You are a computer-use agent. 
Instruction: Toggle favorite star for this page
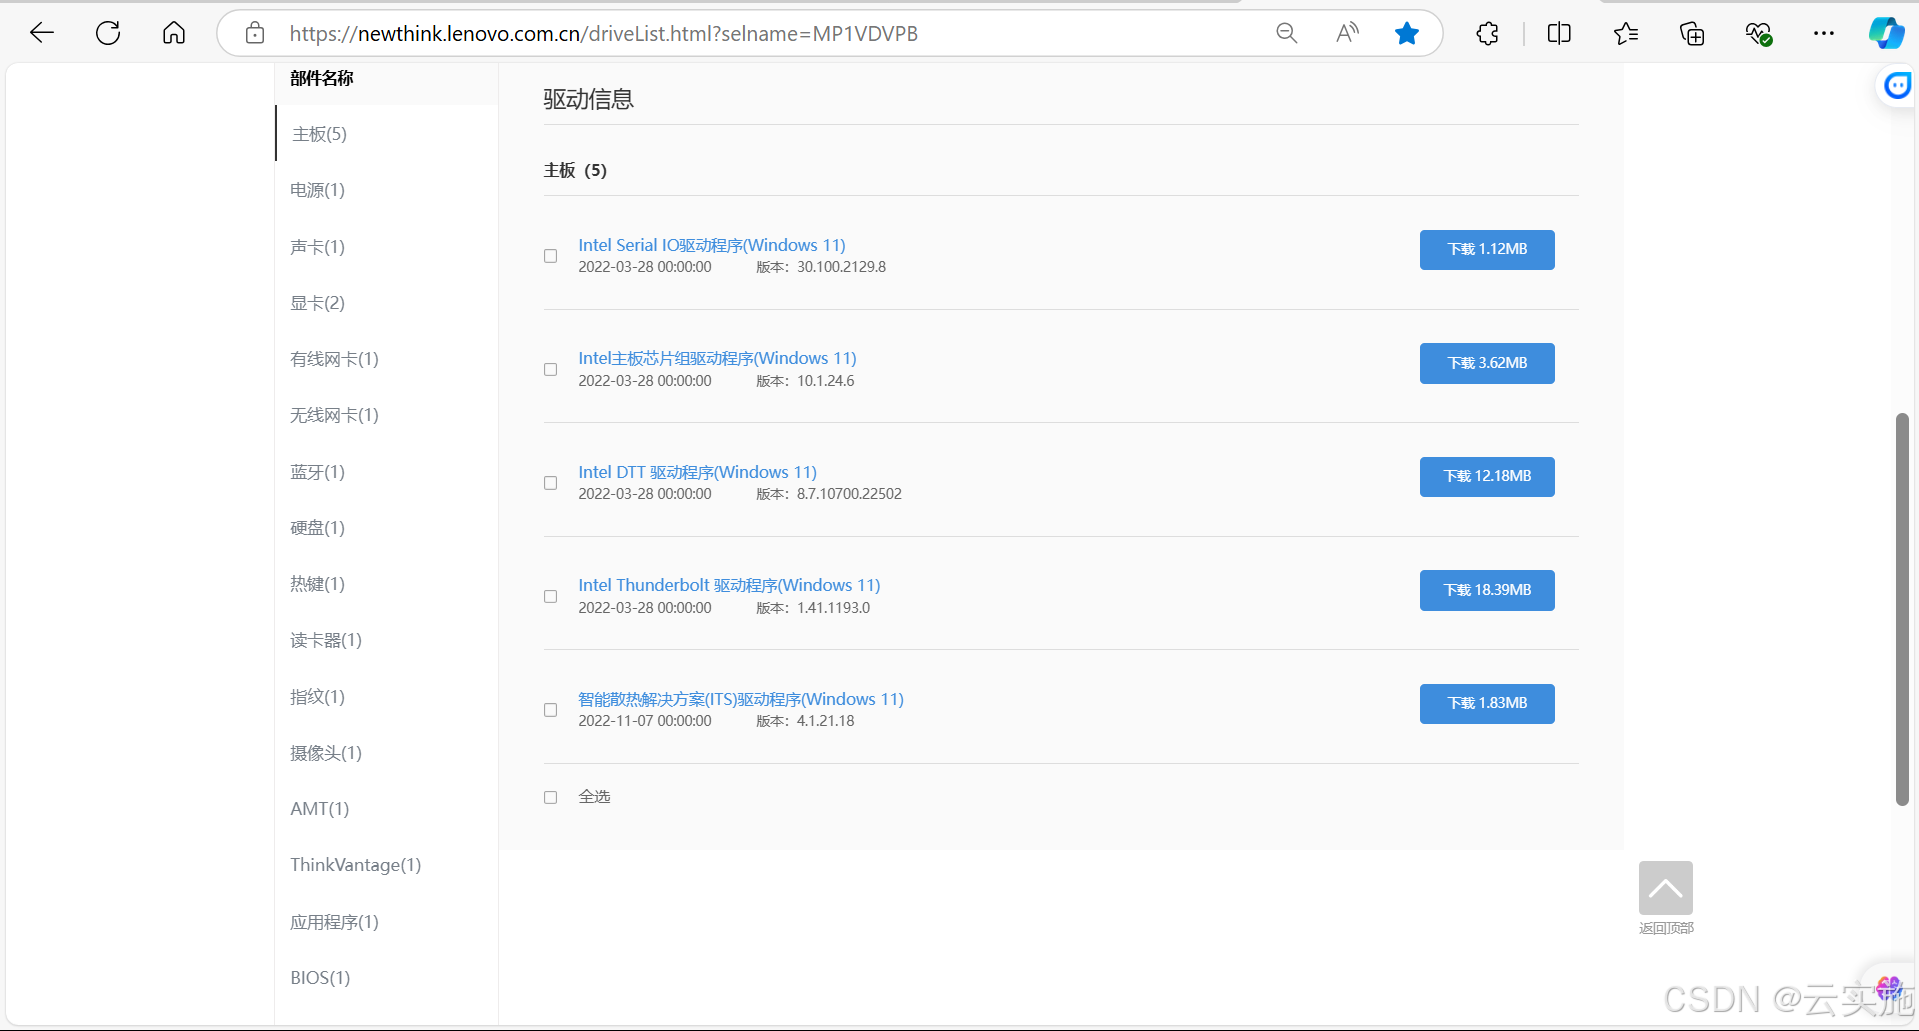coord(1407,33)
